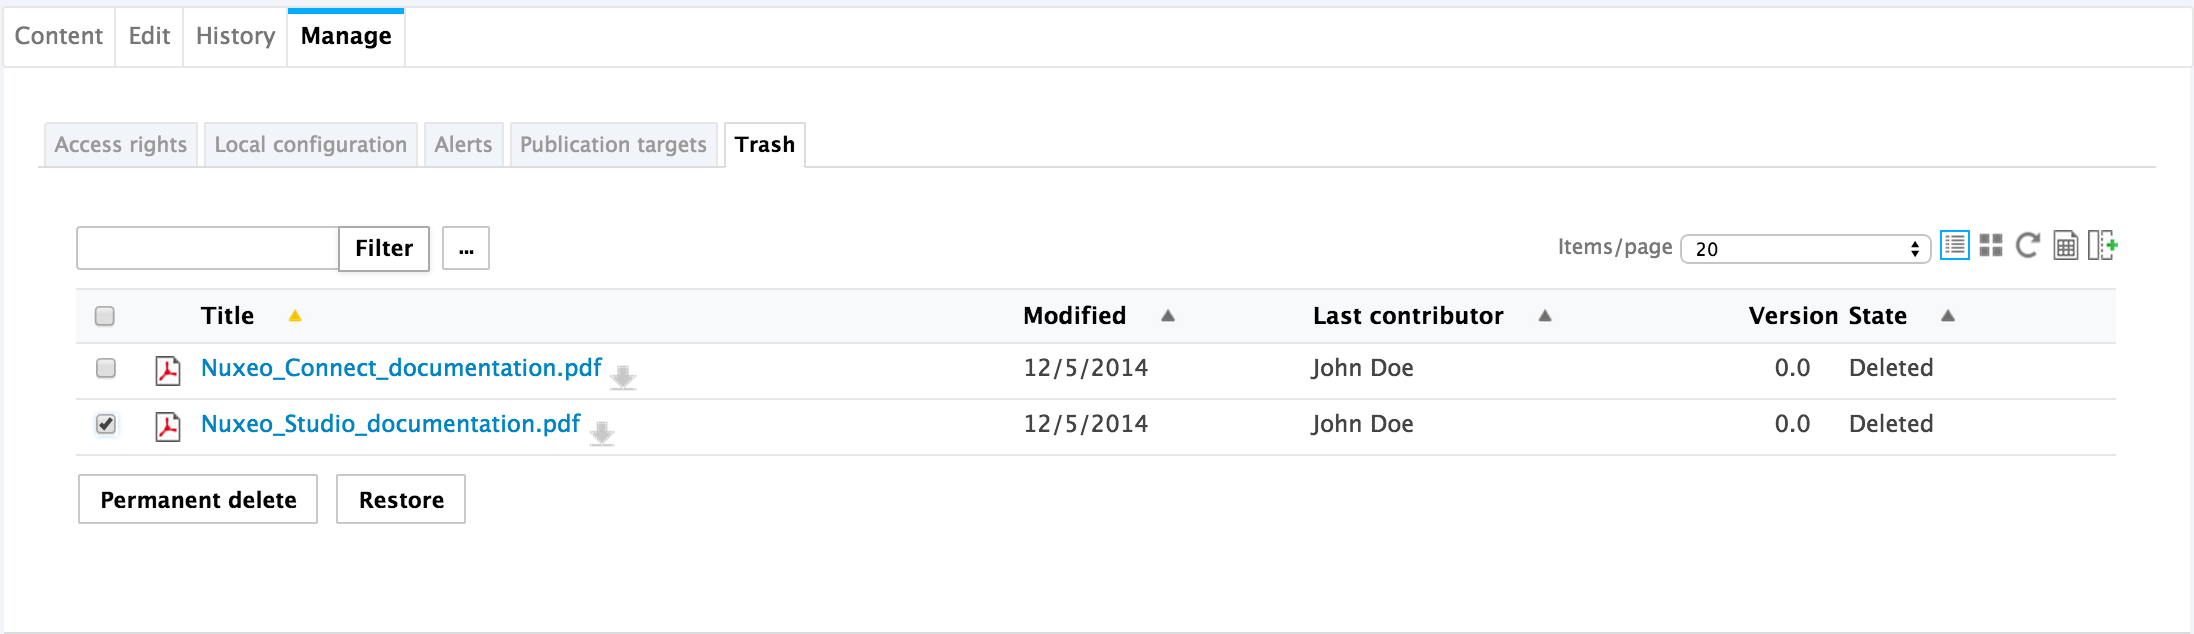Sort by Last contributor arrow

(1544, 316)
